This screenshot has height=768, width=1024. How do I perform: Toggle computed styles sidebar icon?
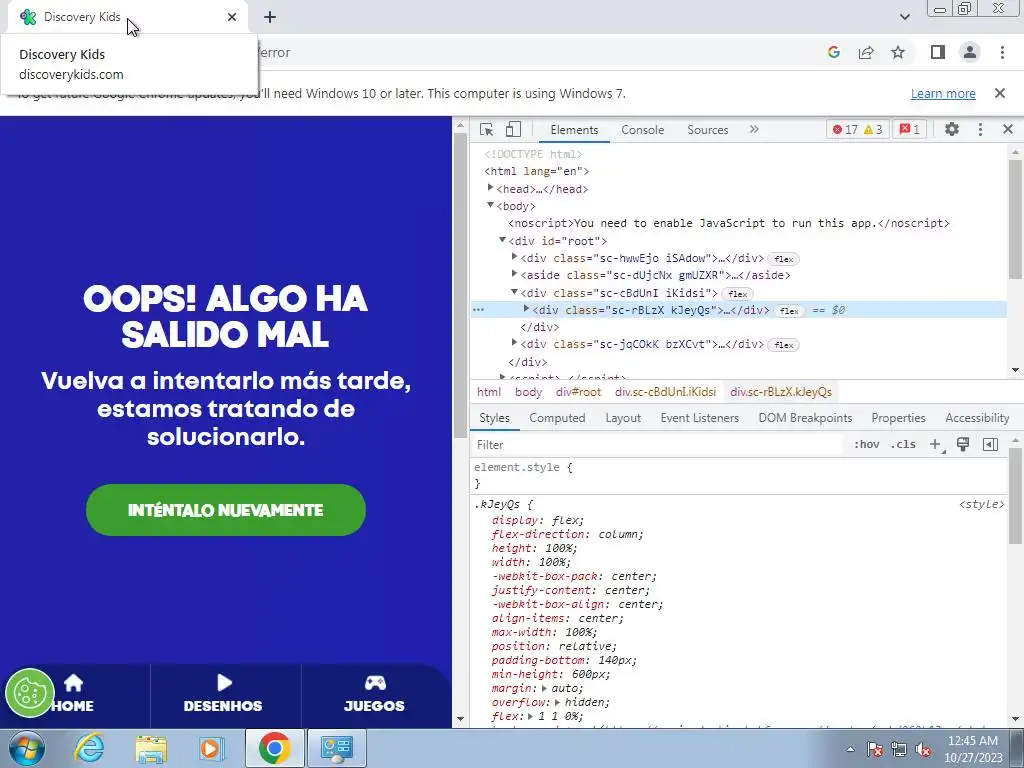990,445
